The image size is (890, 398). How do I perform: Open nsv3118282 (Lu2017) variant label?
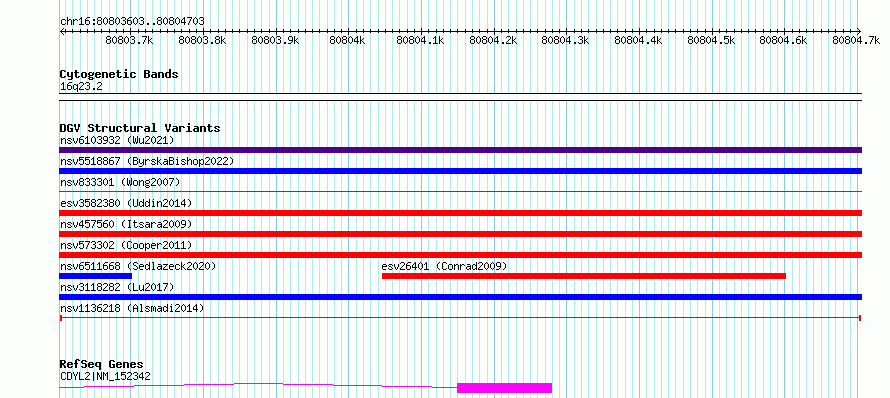tap(117, 287)
